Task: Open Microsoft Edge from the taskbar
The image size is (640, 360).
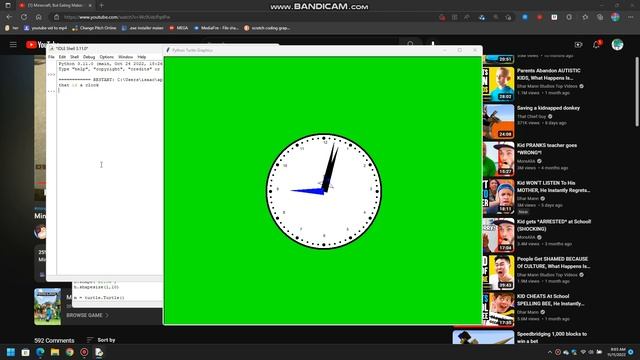Action: pyautogui.click(x=40, y=352)
